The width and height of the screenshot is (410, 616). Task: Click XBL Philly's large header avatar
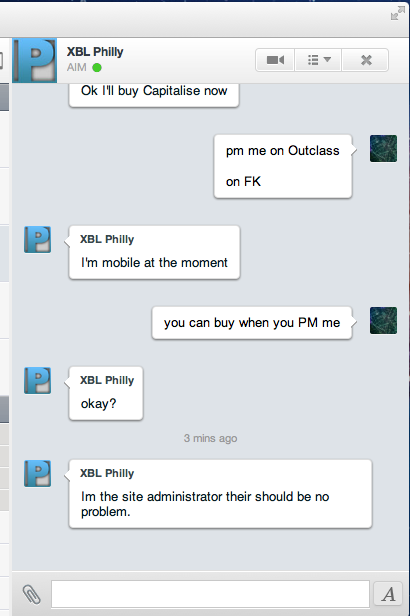click(x=35, y=60)
